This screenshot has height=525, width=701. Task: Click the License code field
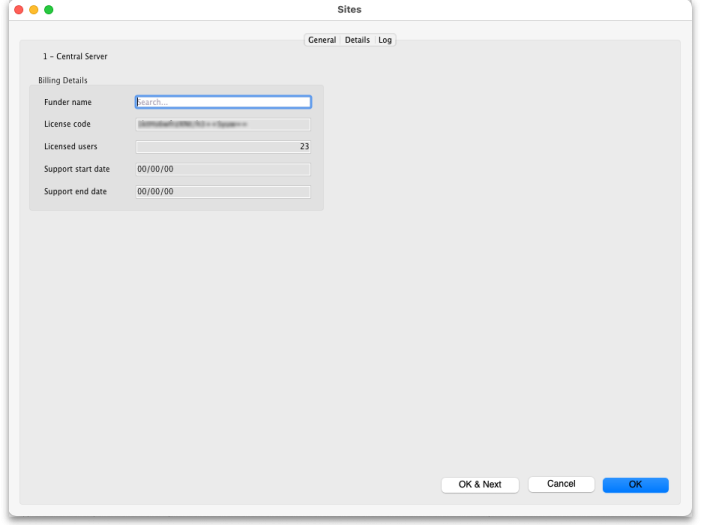click(x=223, y=124)
